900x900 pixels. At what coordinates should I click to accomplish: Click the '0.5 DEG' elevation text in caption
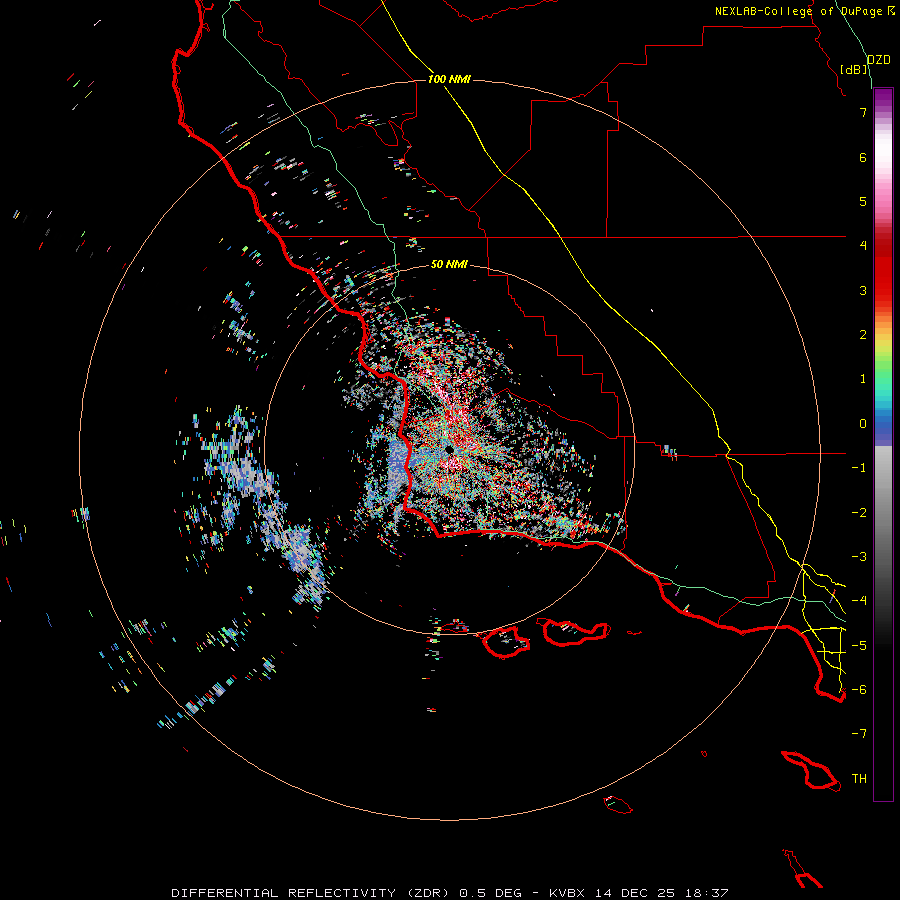pyautogui.click(x=490, y=893)
